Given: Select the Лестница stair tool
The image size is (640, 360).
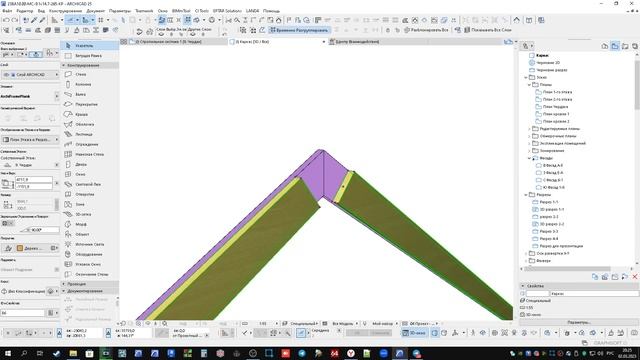Looking at the screenshot, I should [90, 134].
